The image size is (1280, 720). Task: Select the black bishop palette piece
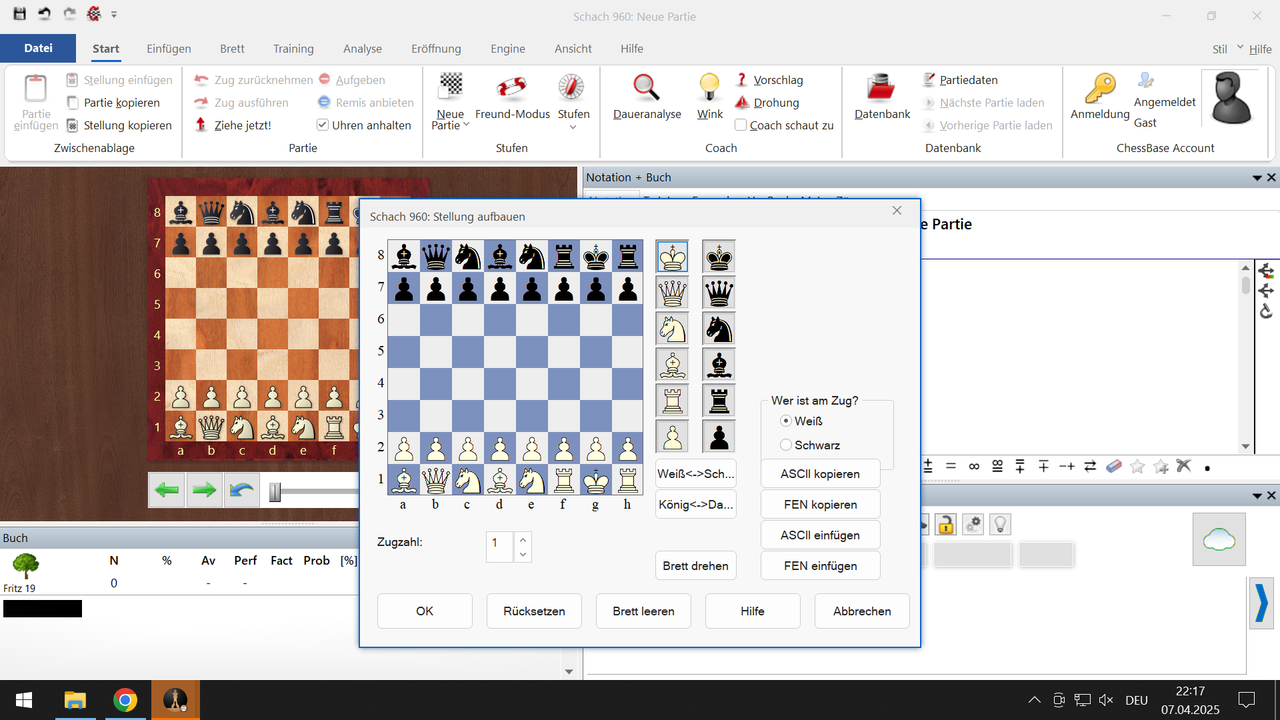[x=719, y=365]
